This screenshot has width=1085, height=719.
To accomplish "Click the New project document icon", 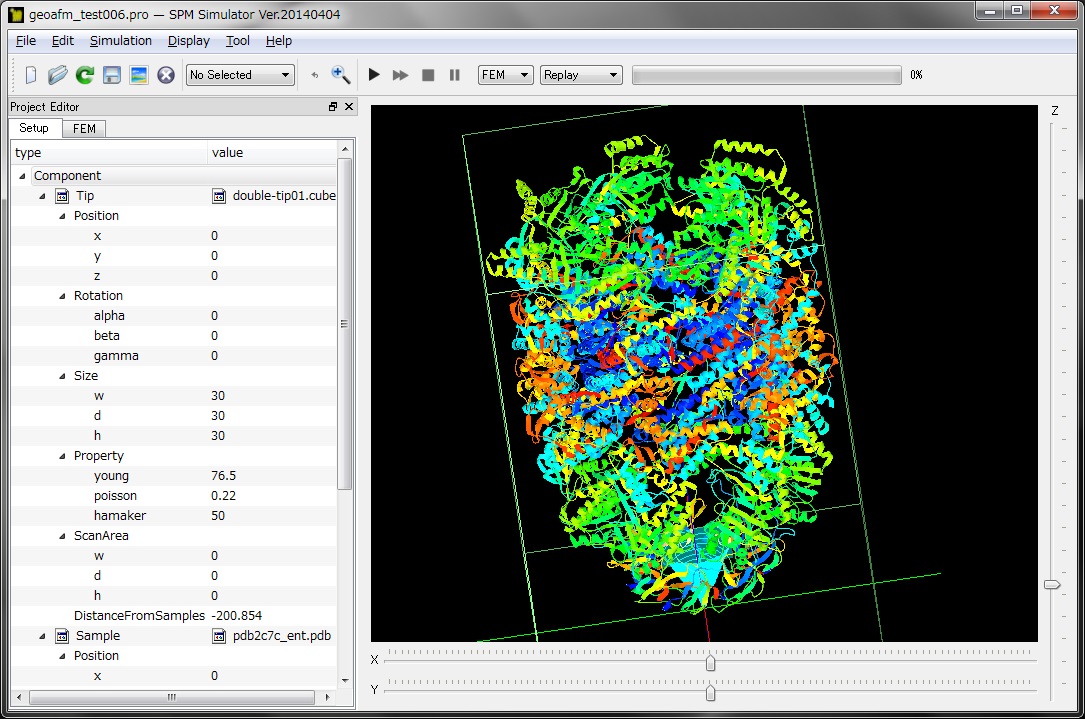I will (30, 75).
